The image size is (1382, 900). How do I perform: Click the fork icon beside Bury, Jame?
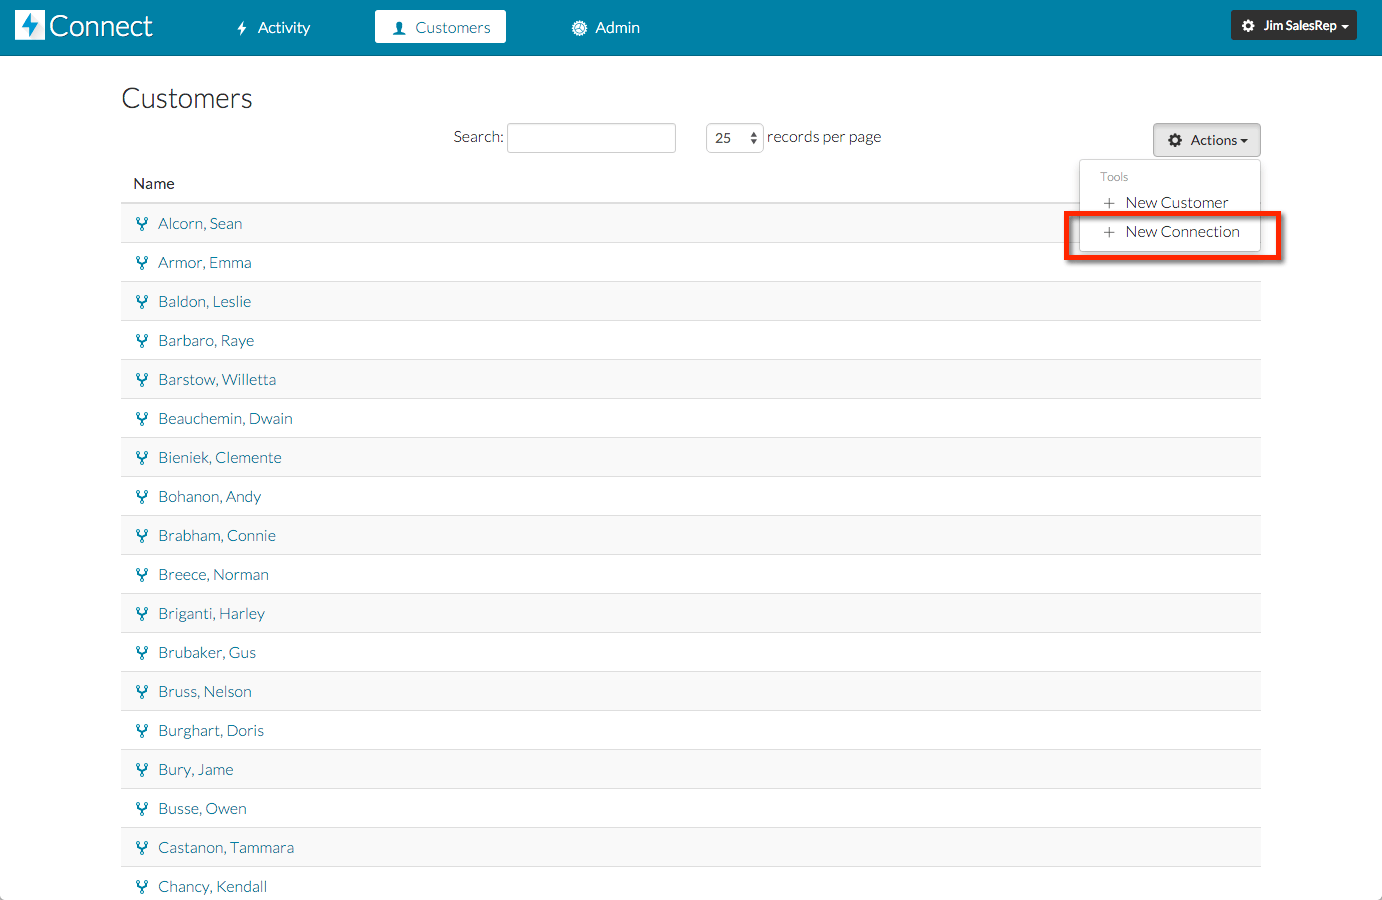[142, 770]
